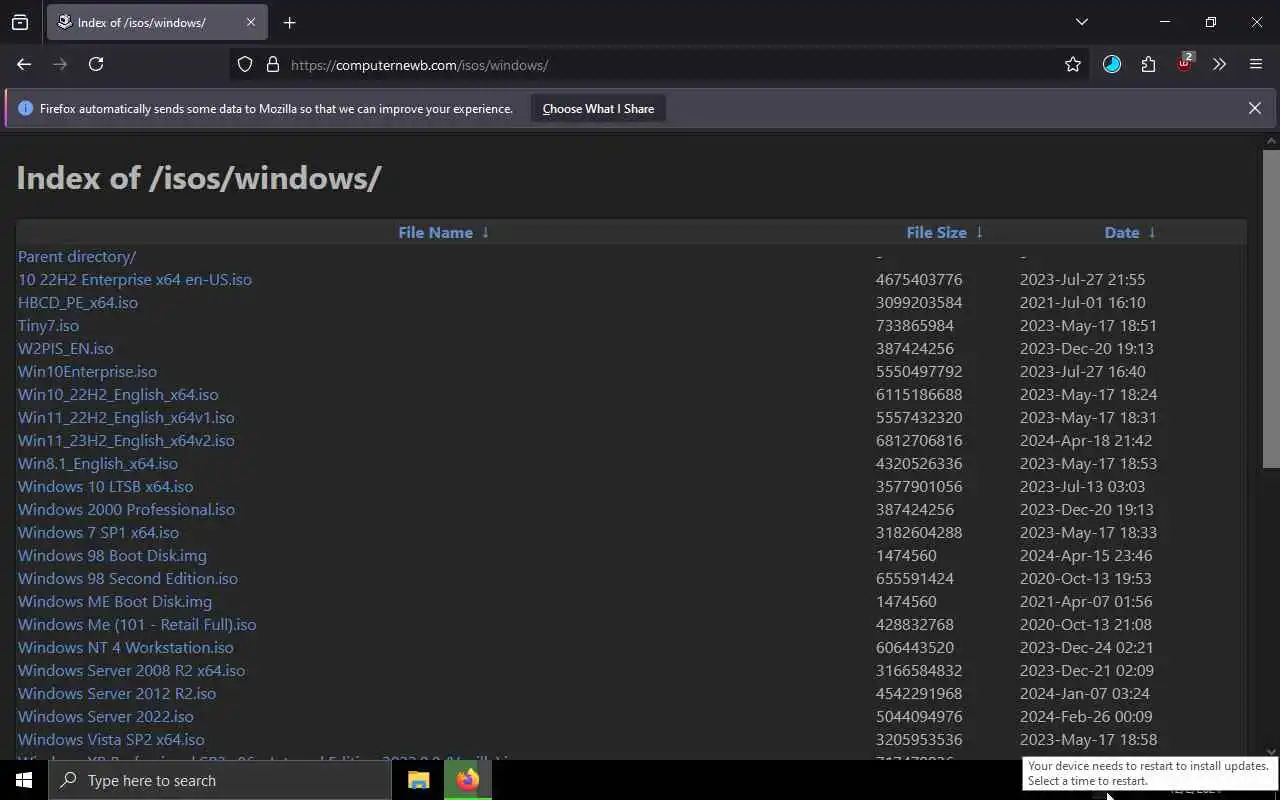
Task: Go back to the previous page
Action: [x=24, y=64]
